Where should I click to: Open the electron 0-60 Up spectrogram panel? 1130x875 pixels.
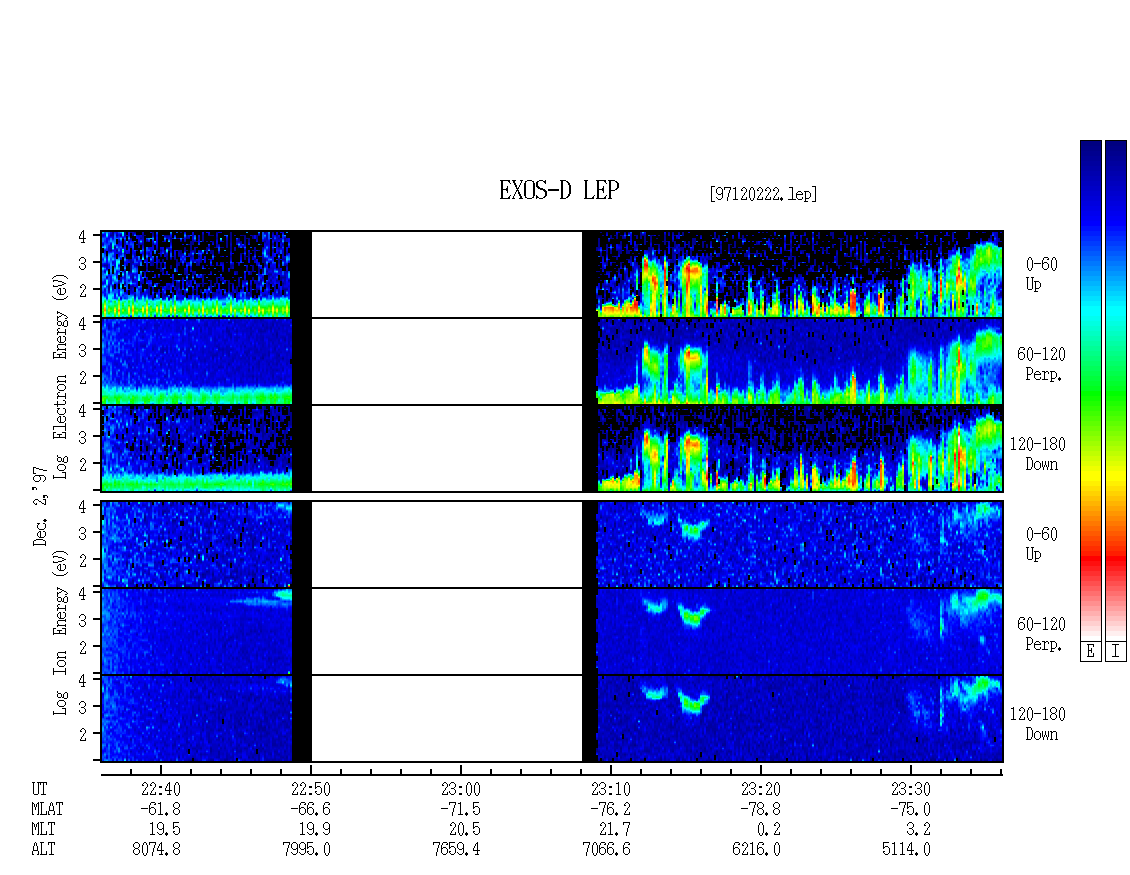click(x=552, y=274)
